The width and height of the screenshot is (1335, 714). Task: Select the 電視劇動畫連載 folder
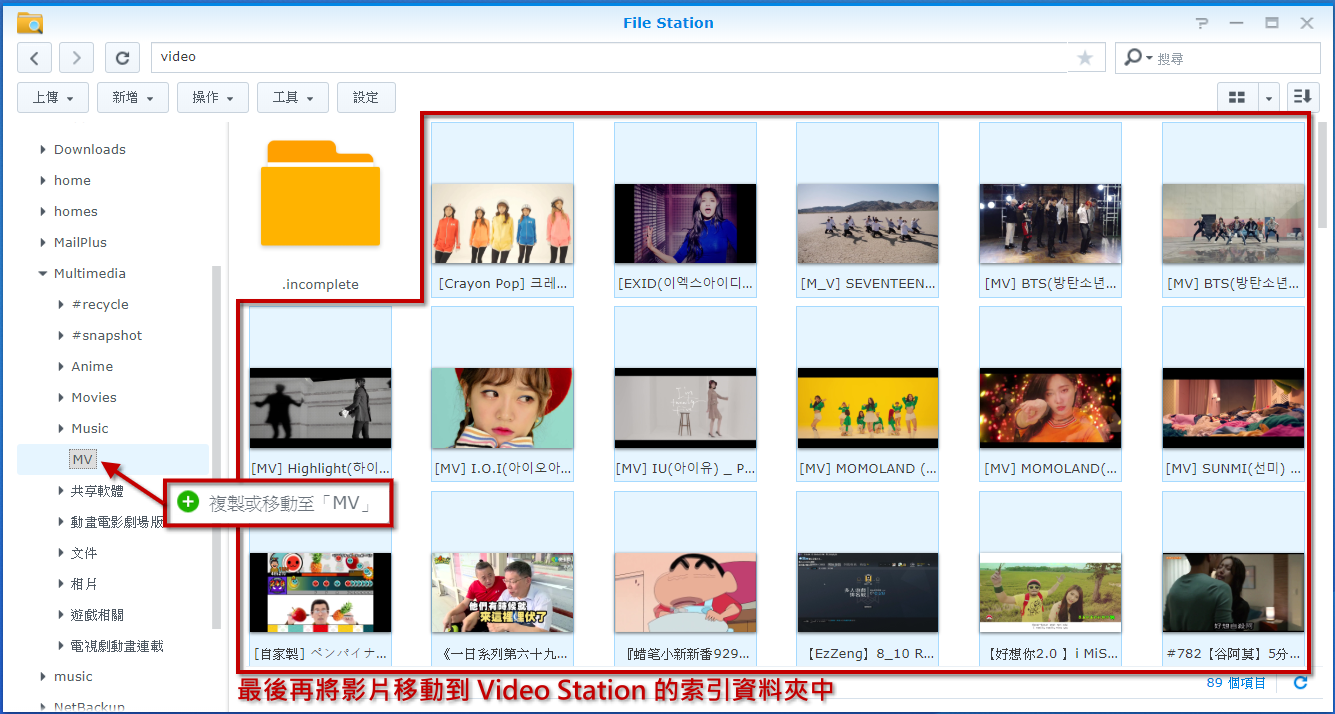point(117,646)
